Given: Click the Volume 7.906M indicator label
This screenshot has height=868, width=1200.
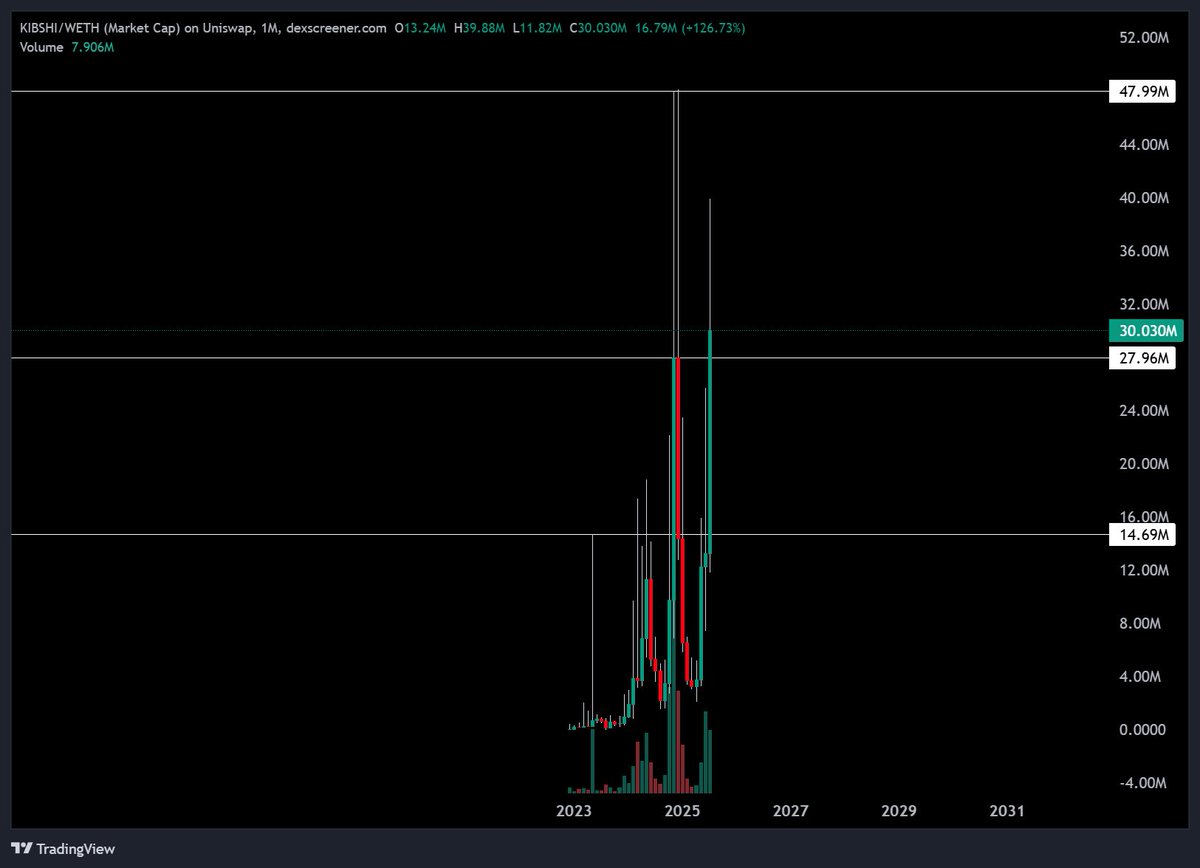Looking at the screenshot, I should tap(67, 48).
